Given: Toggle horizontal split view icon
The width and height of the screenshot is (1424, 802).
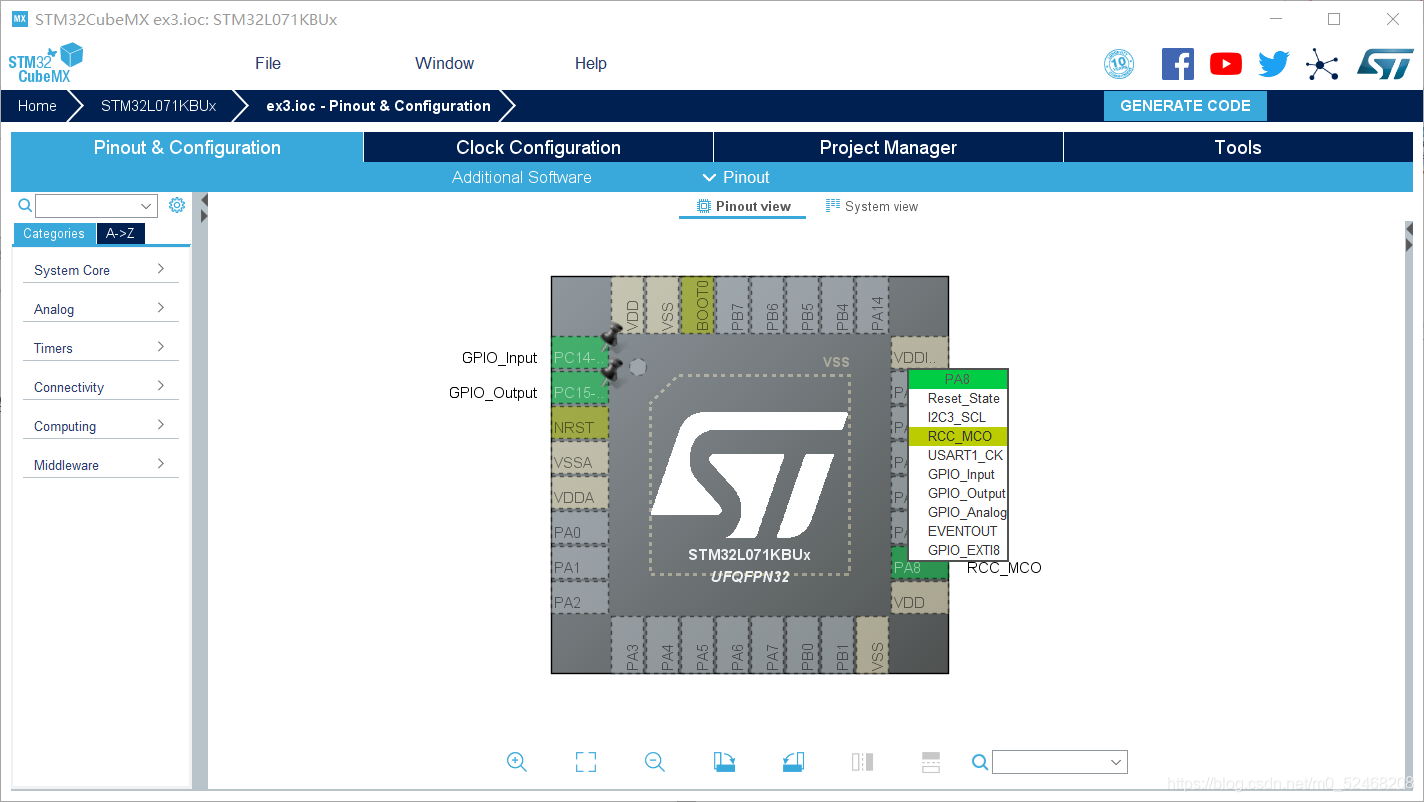Looking at the screenshot, I should point(931,762).
